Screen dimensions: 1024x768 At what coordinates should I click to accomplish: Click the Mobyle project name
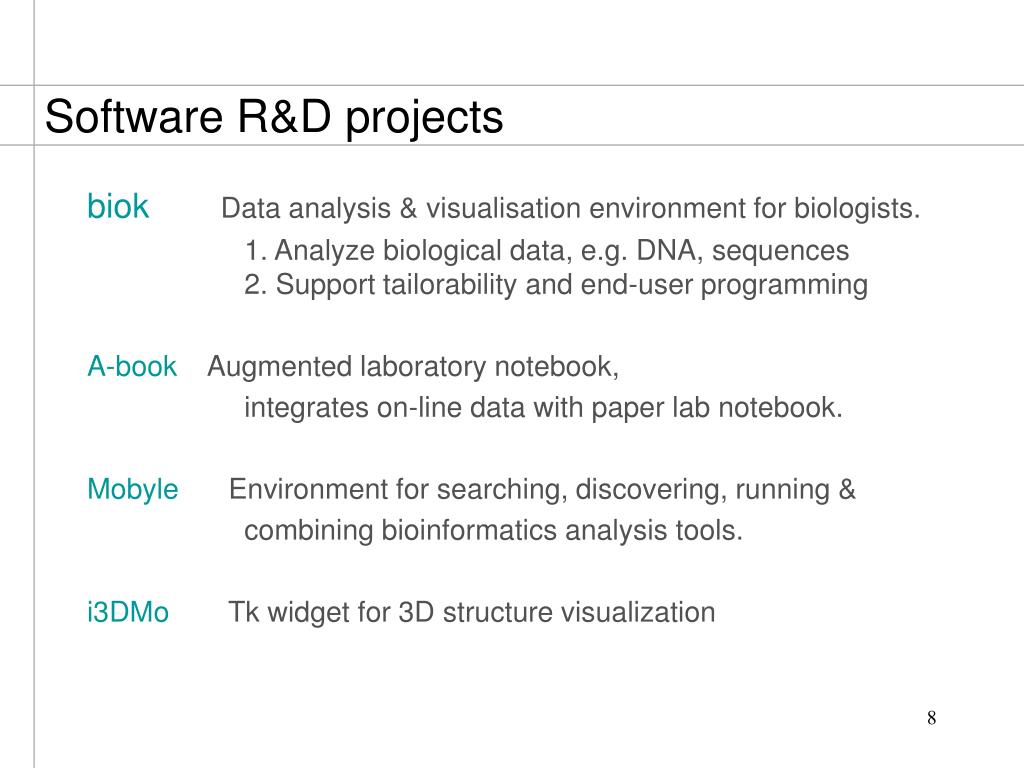click(133, 490)
